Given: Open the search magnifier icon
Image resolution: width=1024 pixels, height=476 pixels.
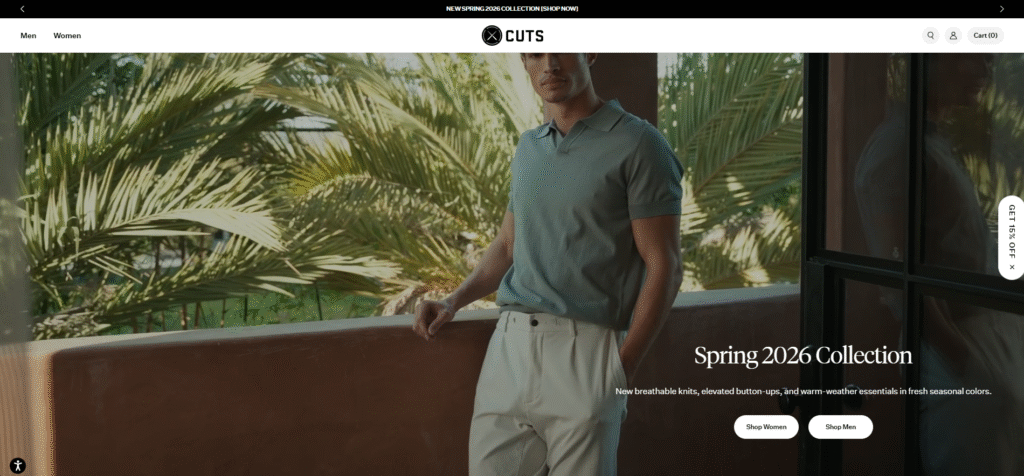Looking at the screenshot, I should tap(931, 35).
